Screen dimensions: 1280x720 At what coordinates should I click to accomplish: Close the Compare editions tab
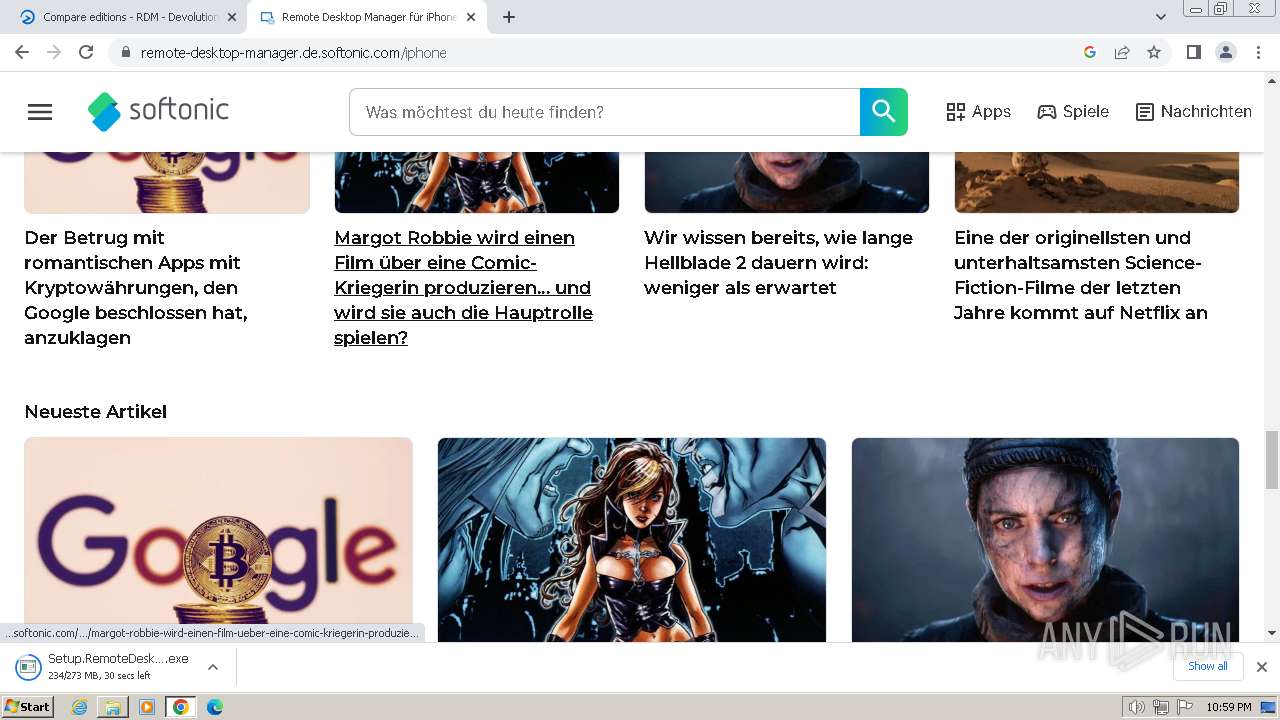tap(232, 17)
